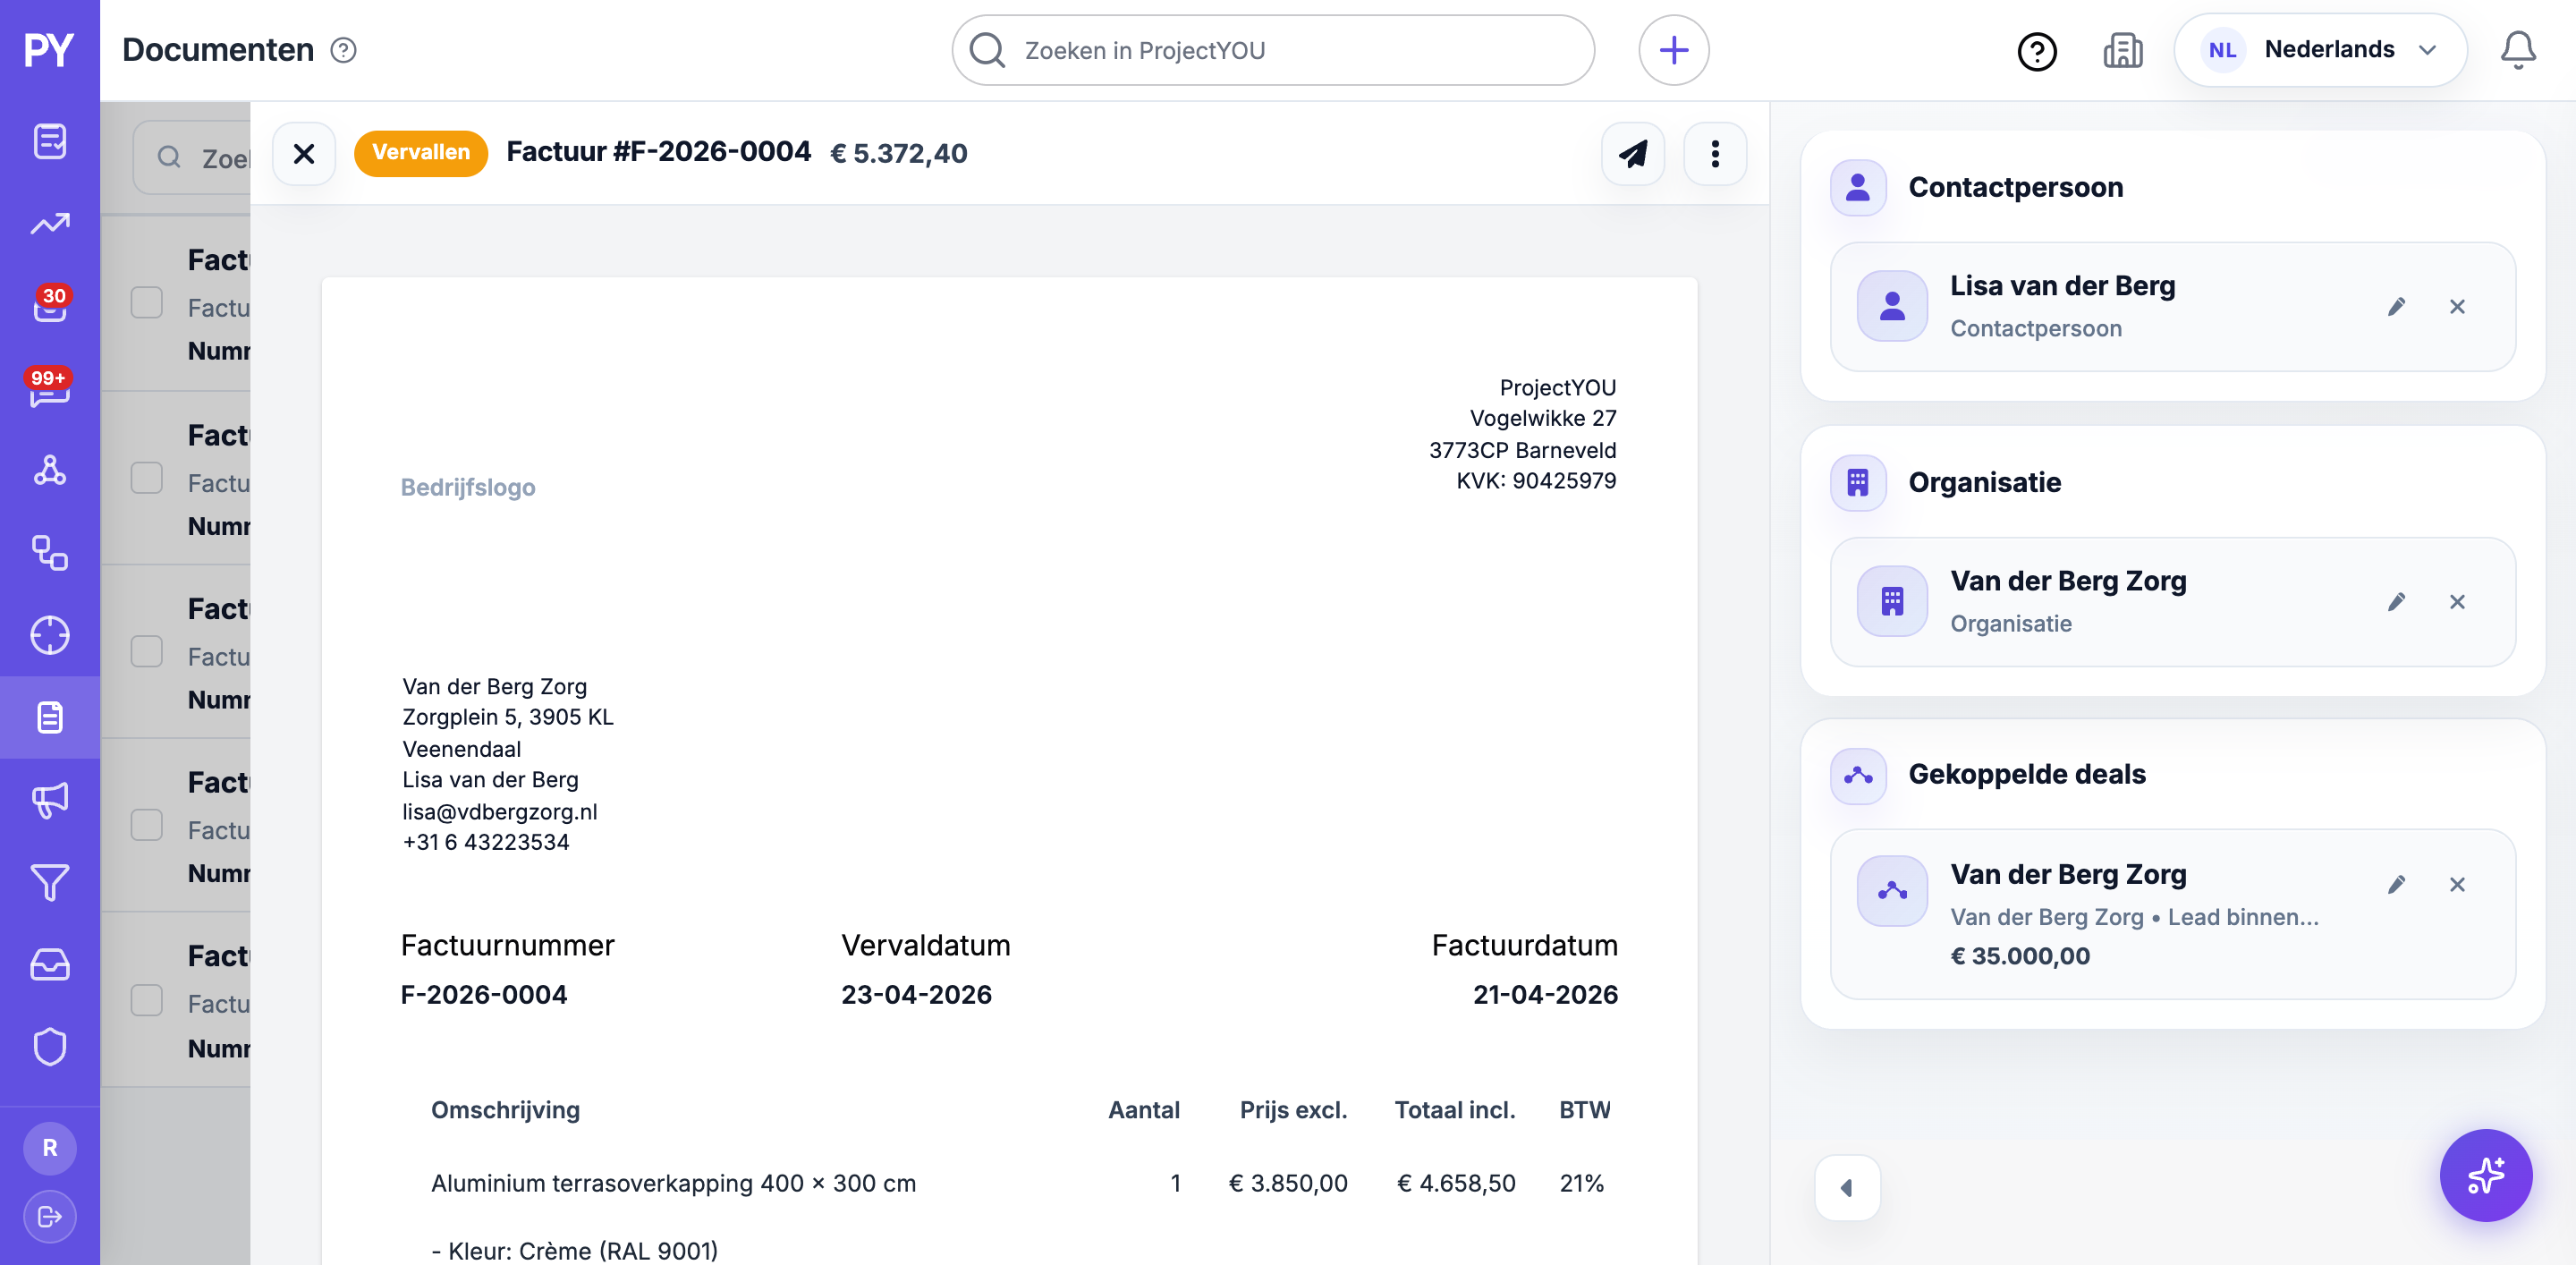The height and width of the screenshot is (1265, 2576).
Task: Click the Vervaldatum 23-04-2026 value
Action: 915,994
